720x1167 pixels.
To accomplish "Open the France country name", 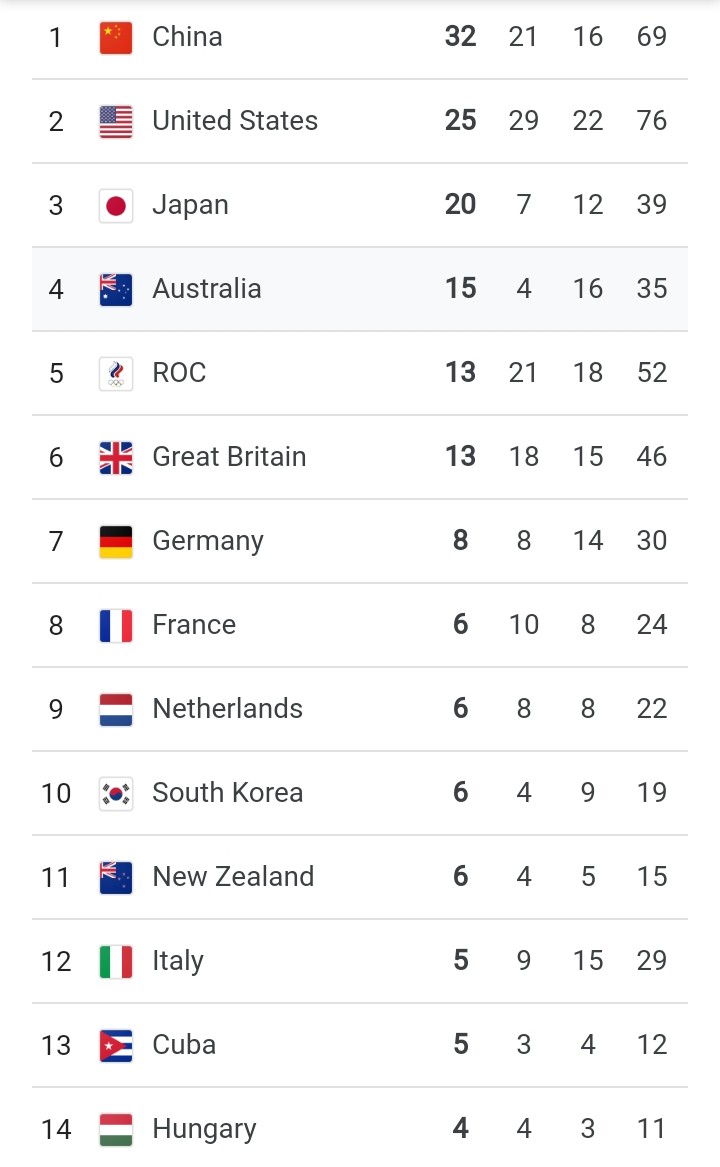I will pyautogui.click(x=194, y=625).
